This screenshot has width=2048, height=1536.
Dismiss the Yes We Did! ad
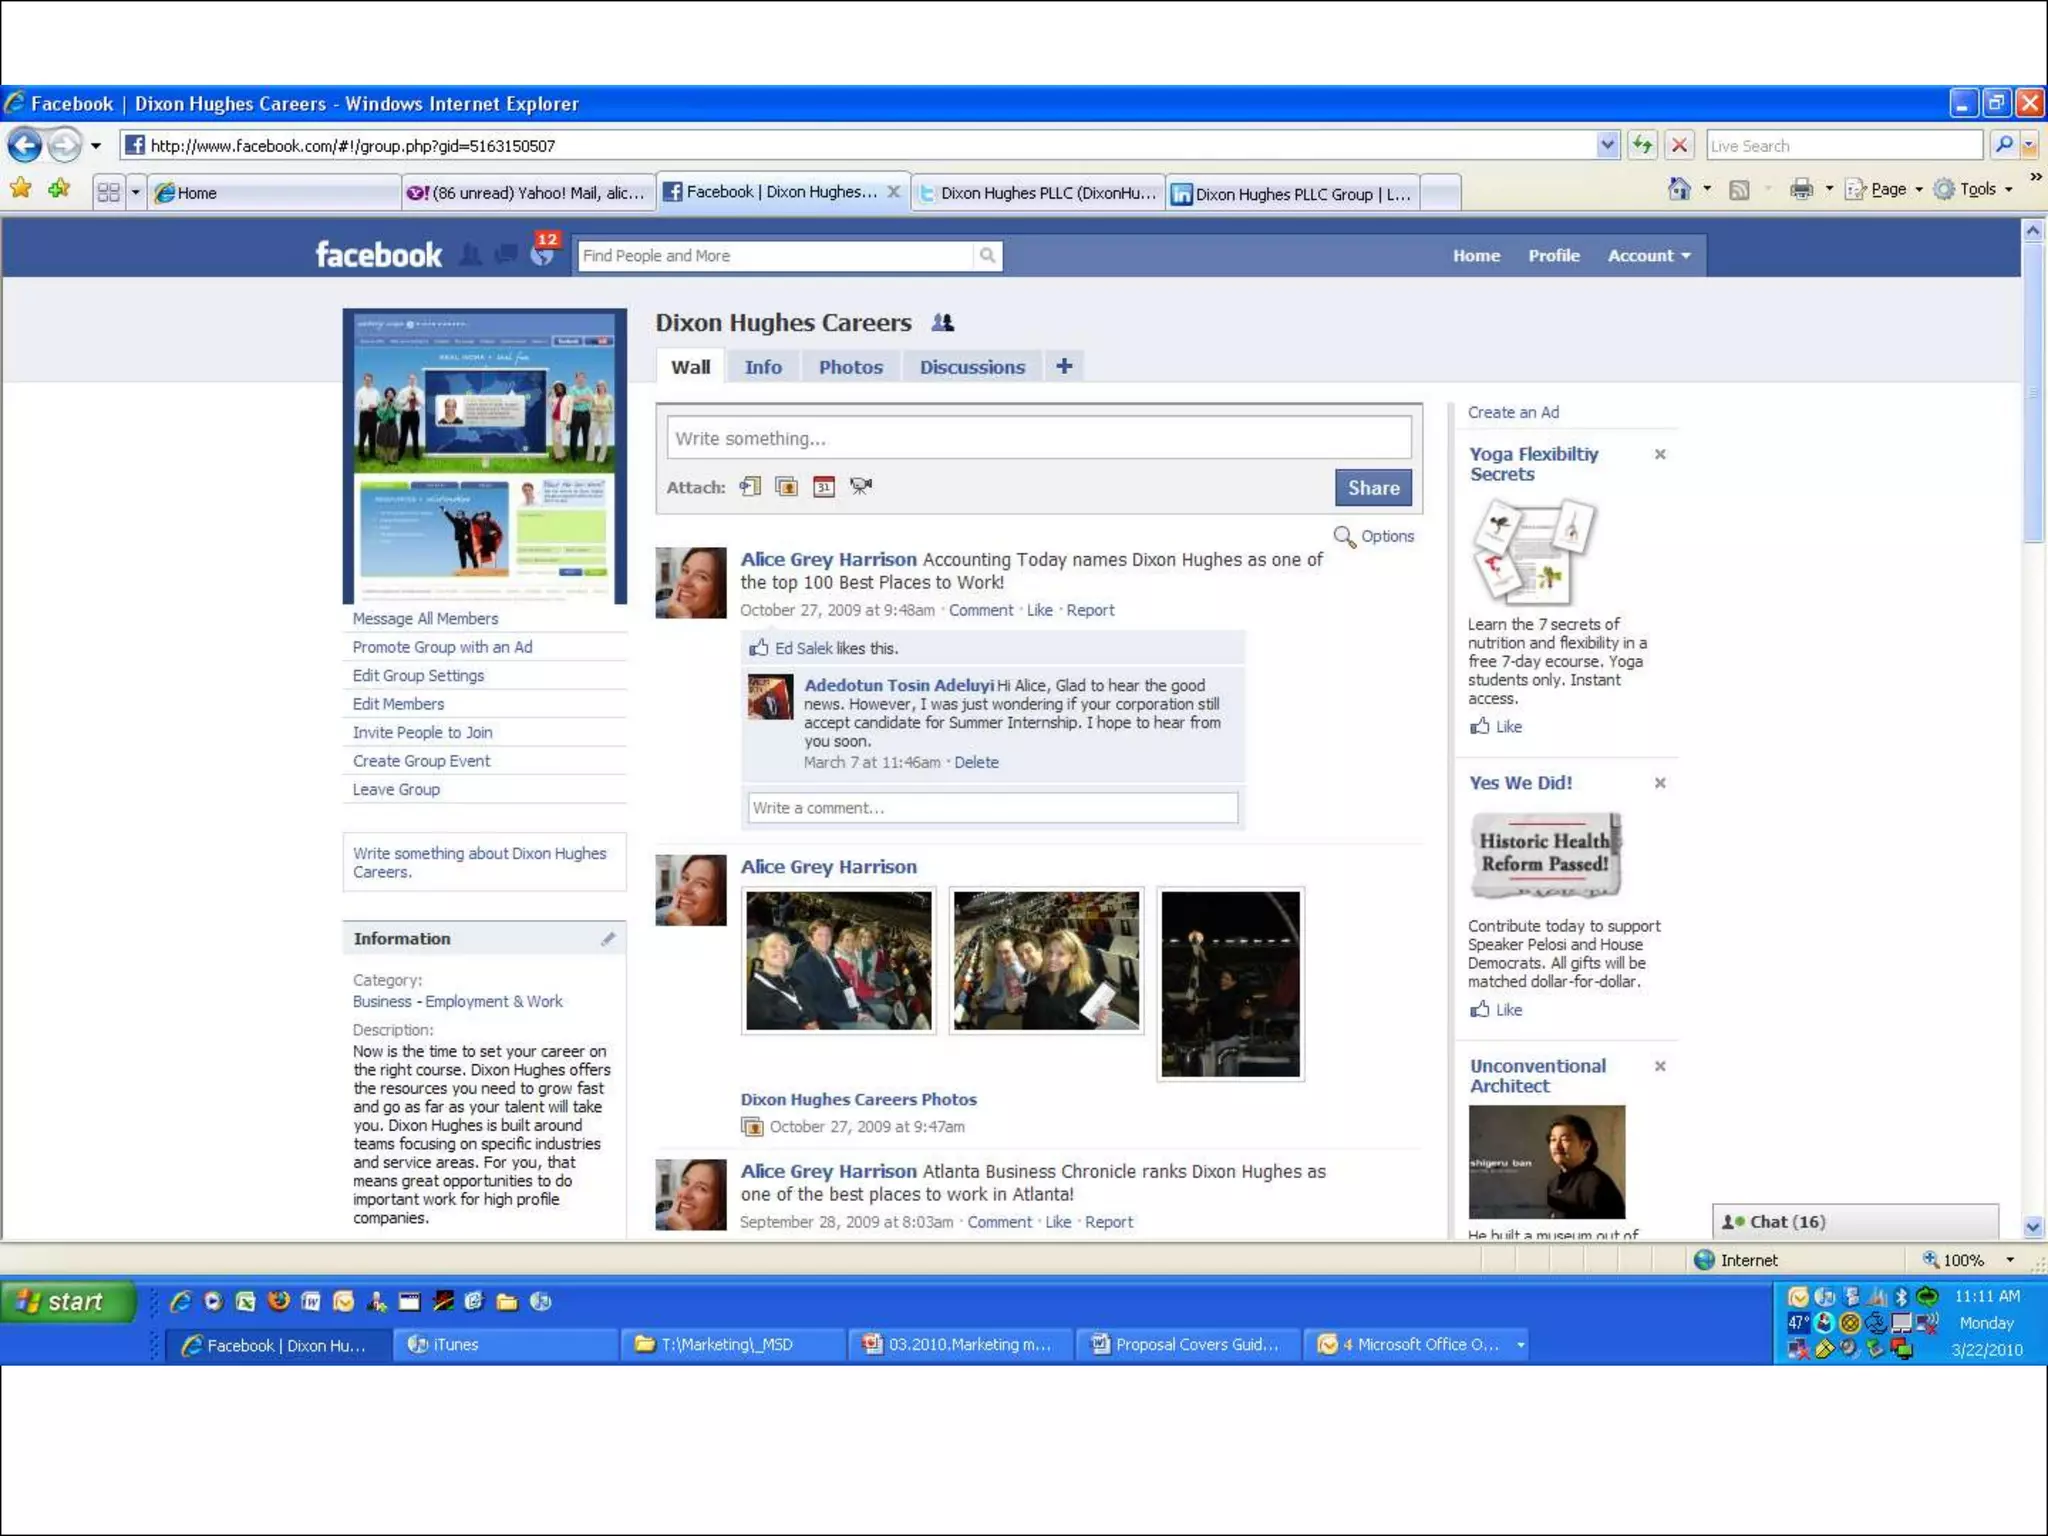tap(1660, 783)
